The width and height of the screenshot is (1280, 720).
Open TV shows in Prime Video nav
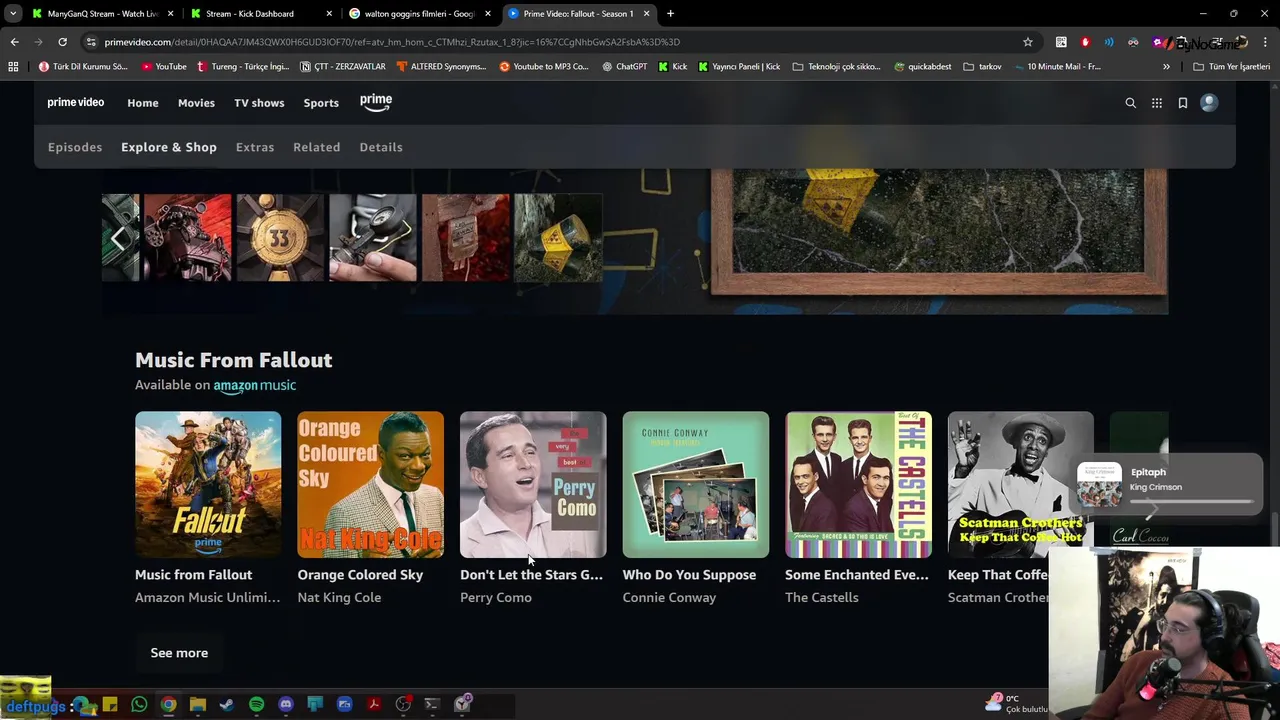[x=259, y=103]
